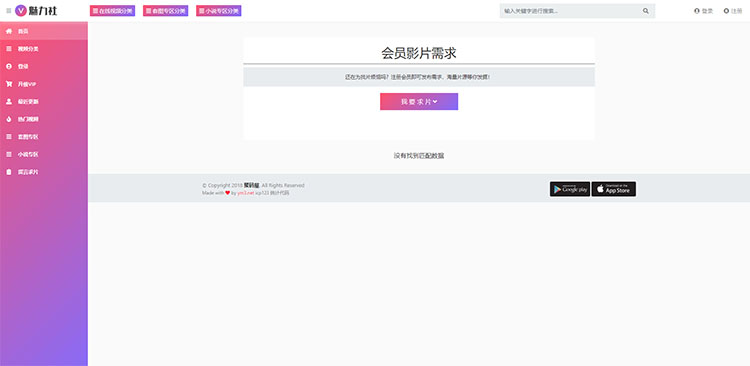750x366 pixels.
Task: Toggle the hamburger sidebar menu icon
Action: click(x=9, y=11)
